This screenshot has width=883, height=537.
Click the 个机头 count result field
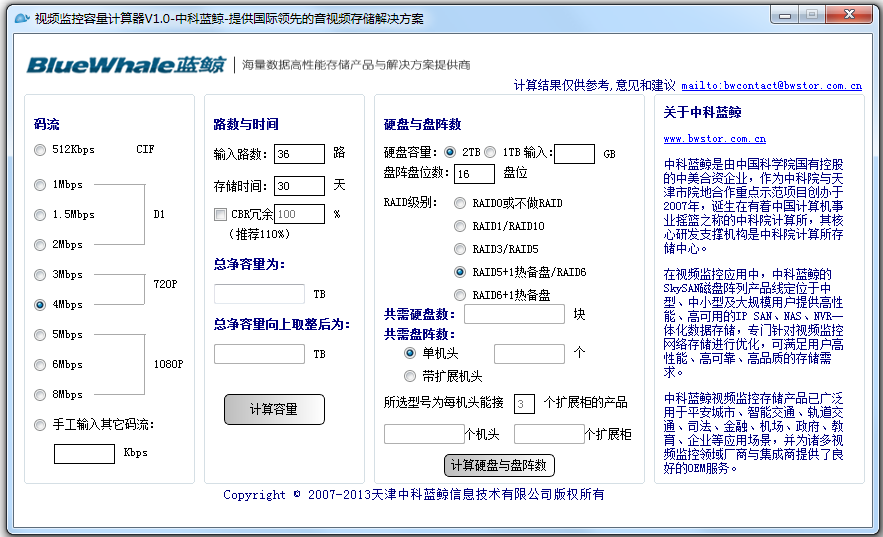tap(424, 434)
